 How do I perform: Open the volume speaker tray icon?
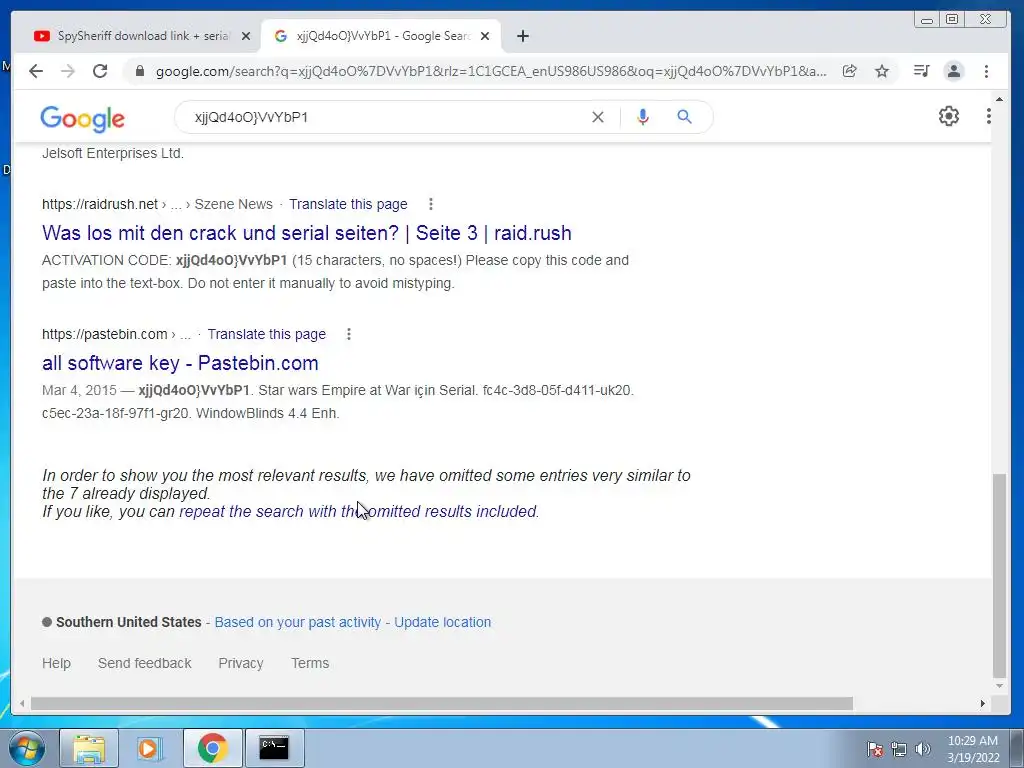[923, 749]
